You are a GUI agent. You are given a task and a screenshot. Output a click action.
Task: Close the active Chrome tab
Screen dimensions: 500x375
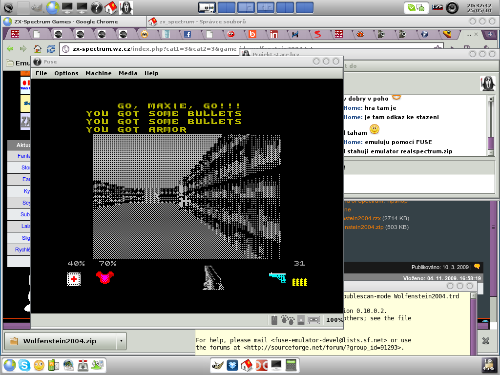click(x=476, y=34)
